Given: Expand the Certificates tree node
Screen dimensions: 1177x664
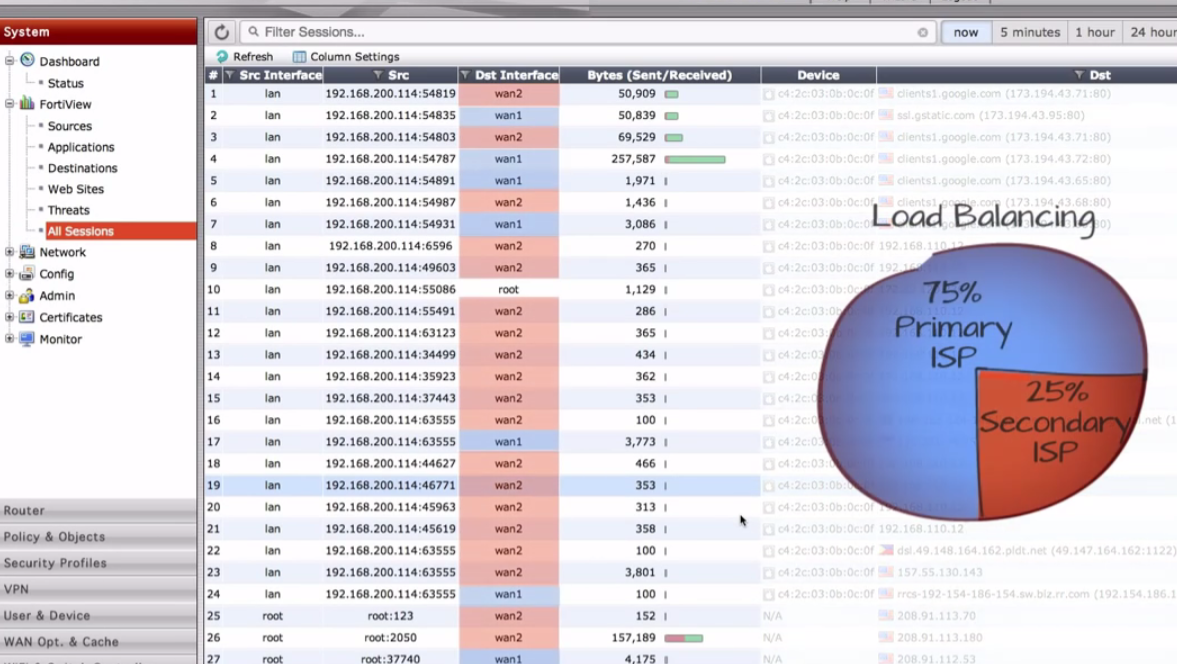Looking at the screenshot, I should pos(10,317).
